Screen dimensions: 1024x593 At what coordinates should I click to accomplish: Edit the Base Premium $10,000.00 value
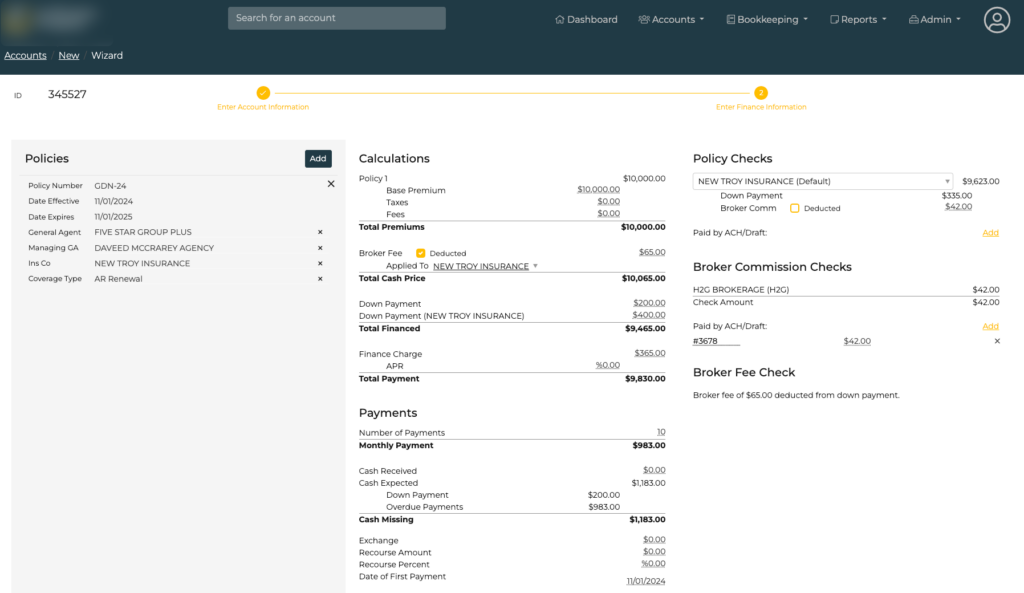[x=598, y=189]
